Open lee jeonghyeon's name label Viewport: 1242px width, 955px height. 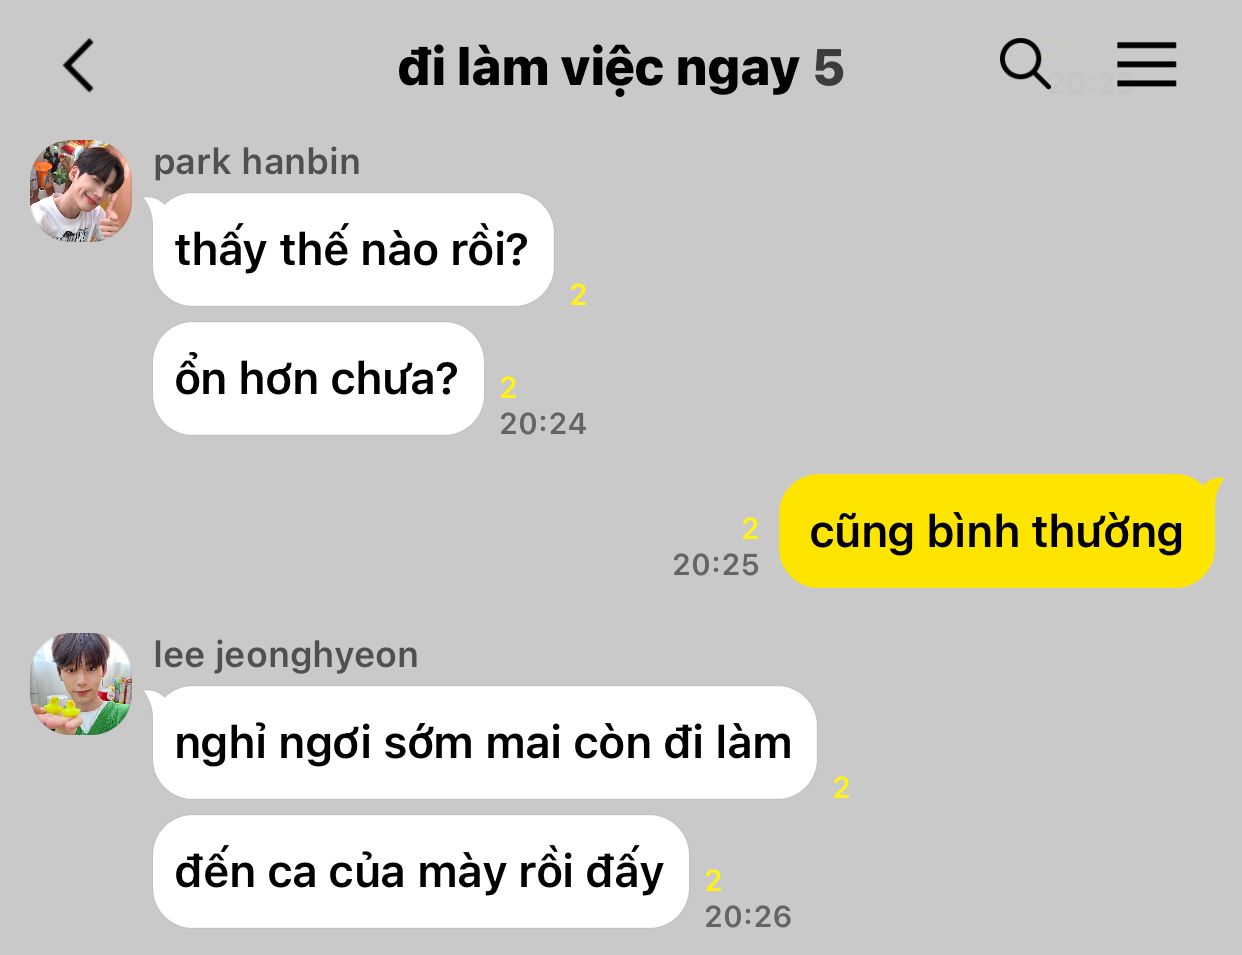coord(286,655)
